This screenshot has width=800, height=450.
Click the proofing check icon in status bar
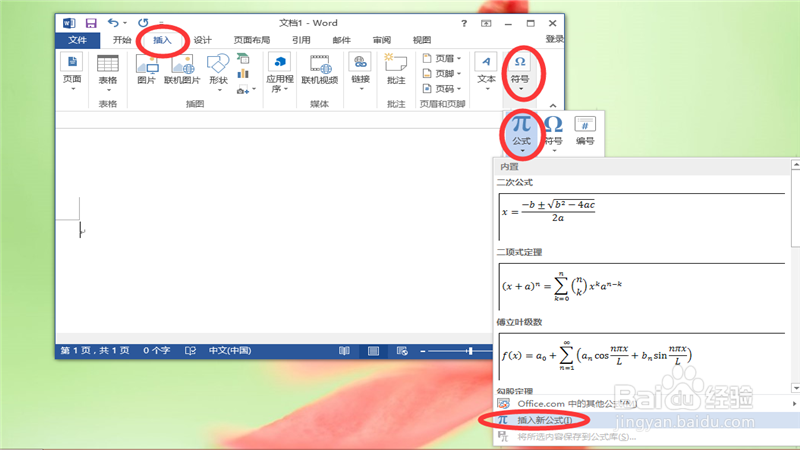(x=190, y=351)
